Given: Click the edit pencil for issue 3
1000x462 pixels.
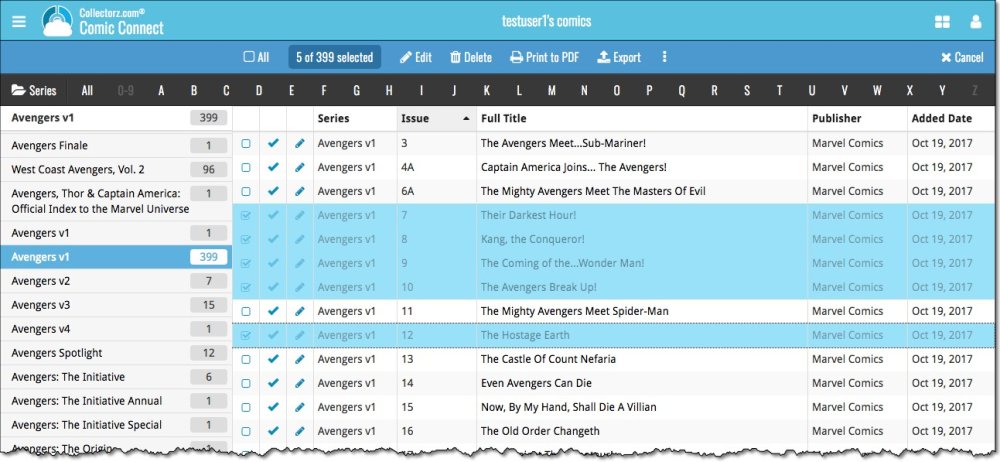Looking at the screenshot, I should pyautogui.click(x=300, y=144).
